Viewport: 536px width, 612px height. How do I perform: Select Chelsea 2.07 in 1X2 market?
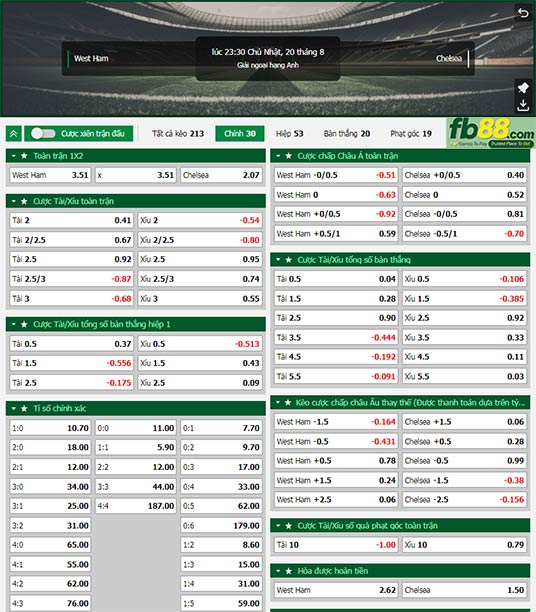coord(221,175)
